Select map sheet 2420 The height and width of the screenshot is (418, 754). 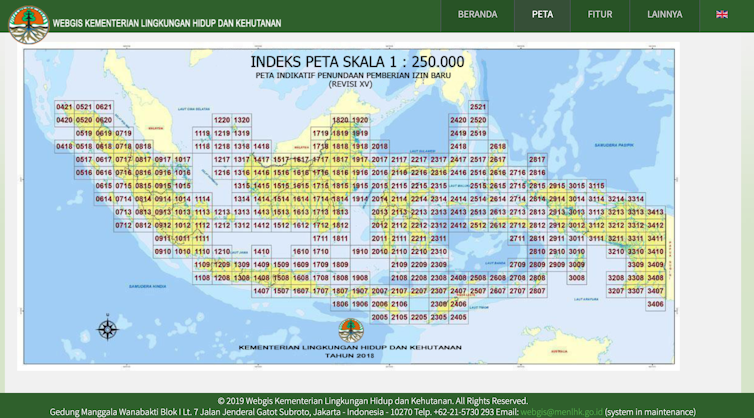pos(458,120)
